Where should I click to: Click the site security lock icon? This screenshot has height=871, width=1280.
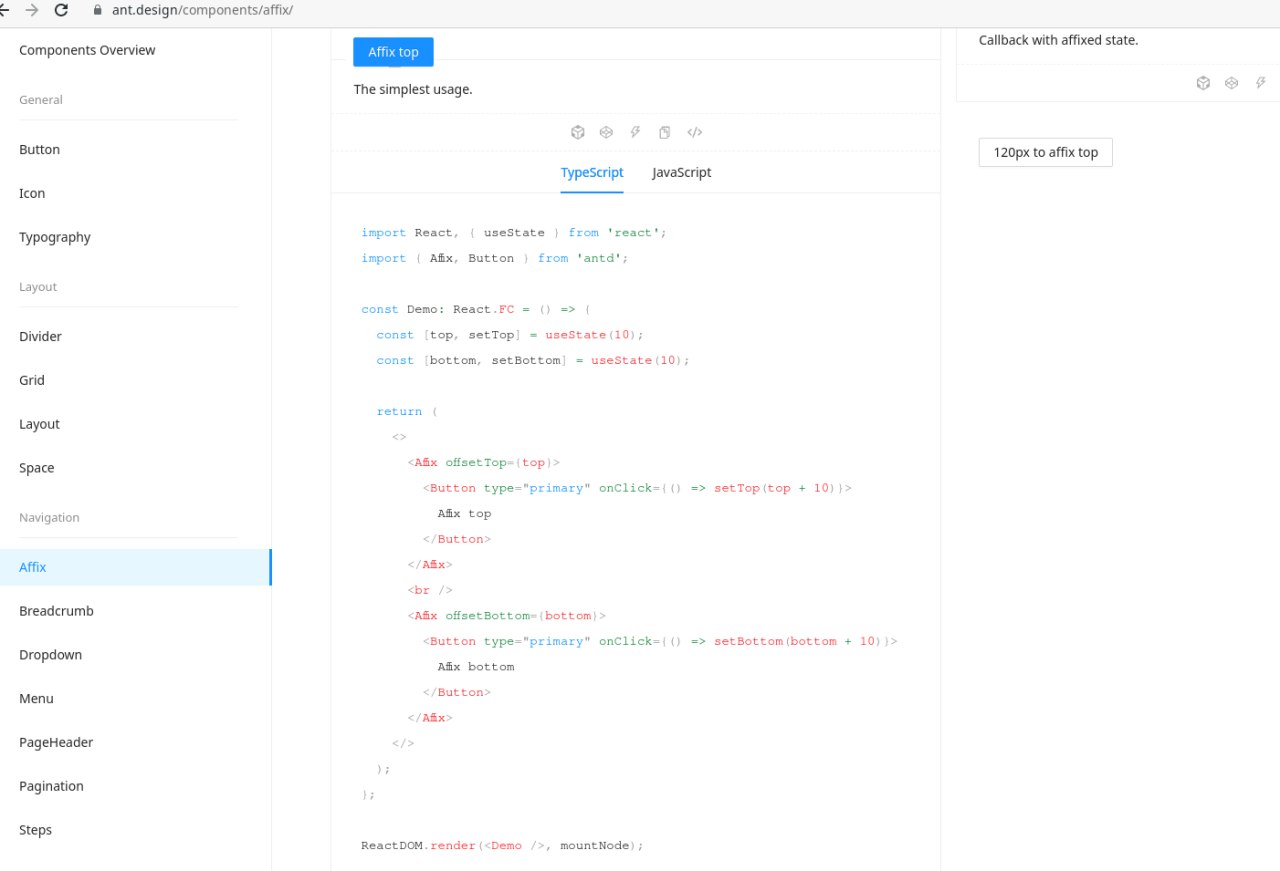97,10
